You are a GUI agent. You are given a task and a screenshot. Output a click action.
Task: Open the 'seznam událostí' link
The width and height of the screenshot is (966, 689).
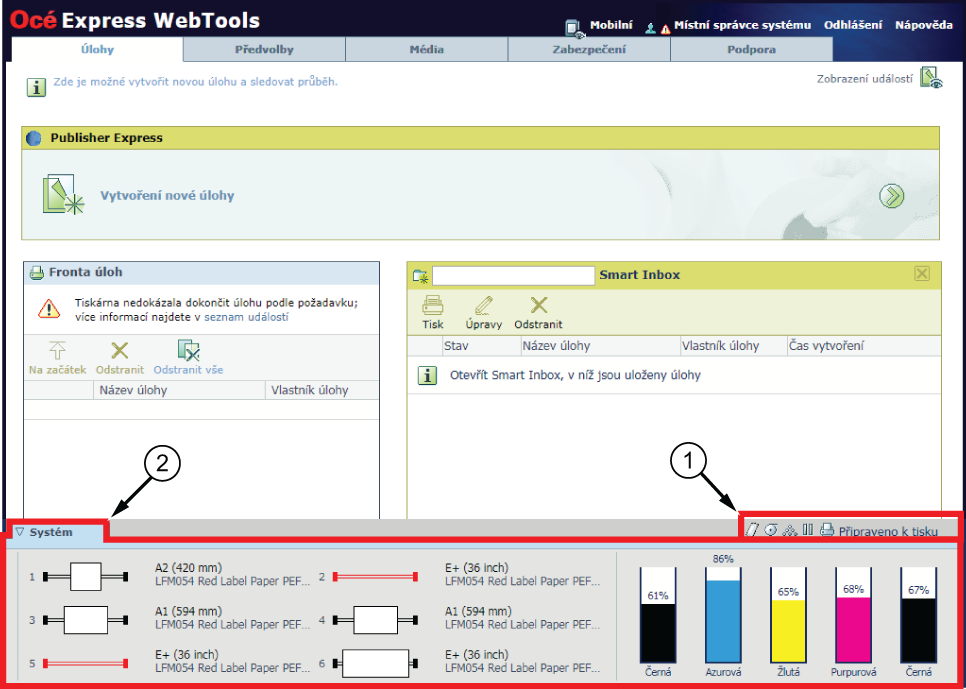point(246,317)
